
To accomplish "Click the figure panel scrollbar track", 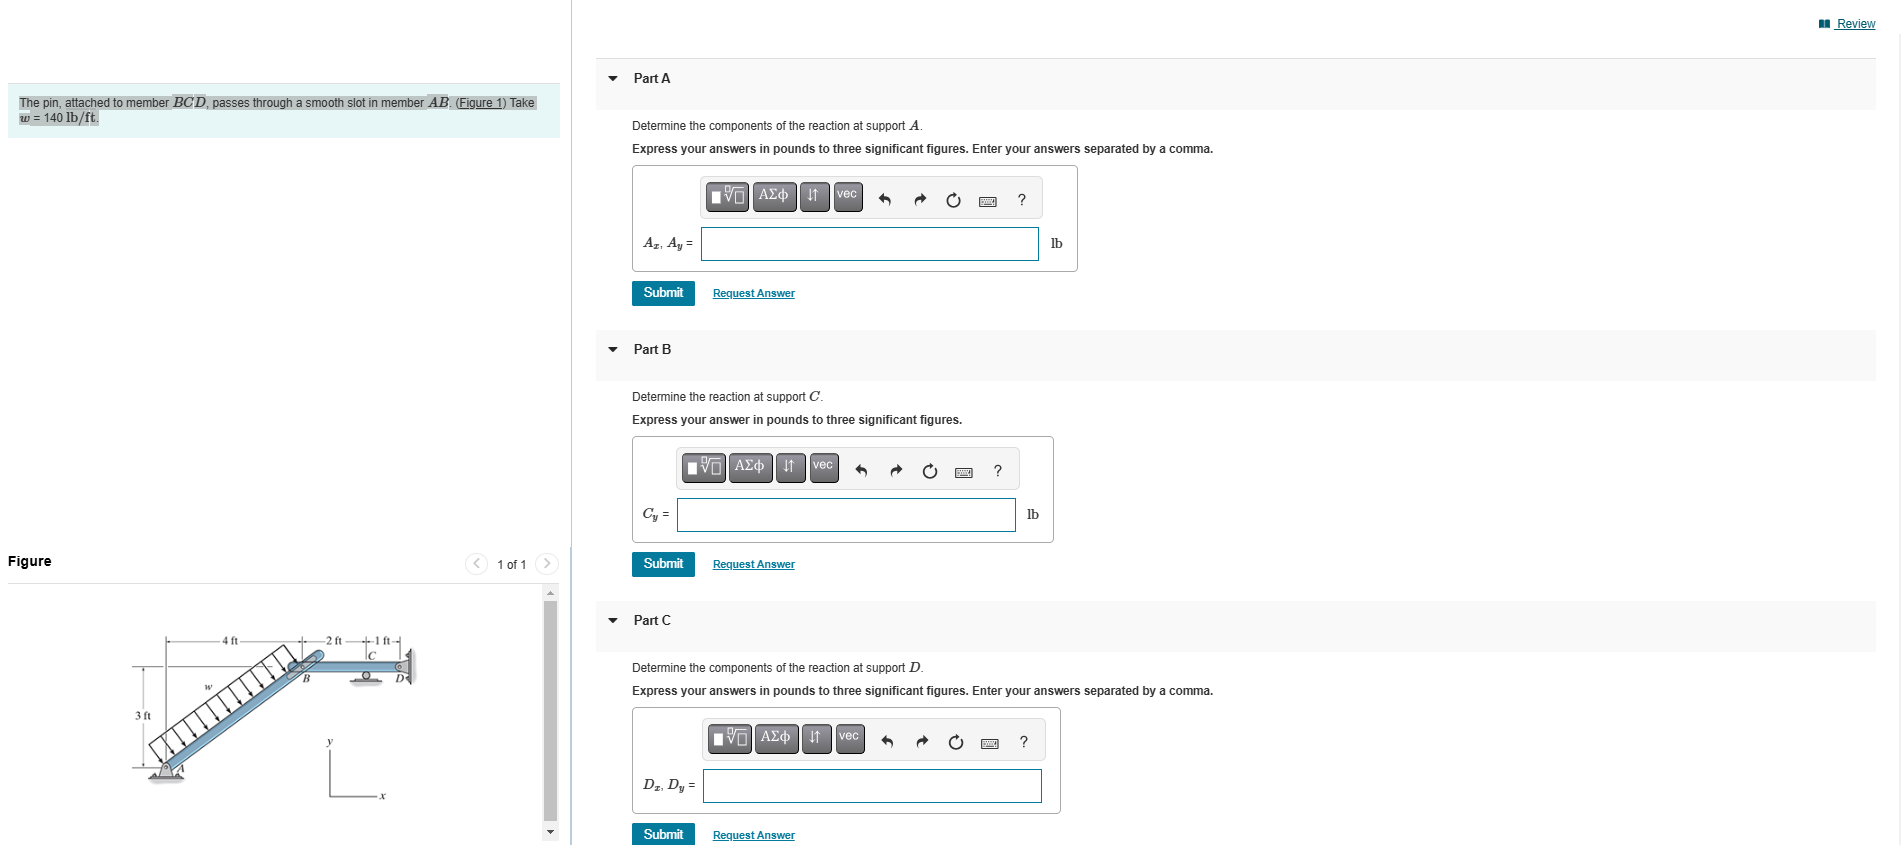I will point(550,710).
